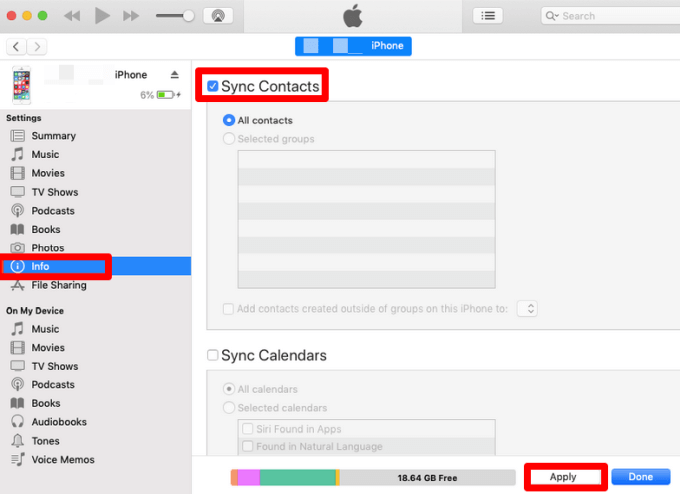The image size is (680, 494).
Task: Select the All contacts radio button
Action: coord(229,120)
